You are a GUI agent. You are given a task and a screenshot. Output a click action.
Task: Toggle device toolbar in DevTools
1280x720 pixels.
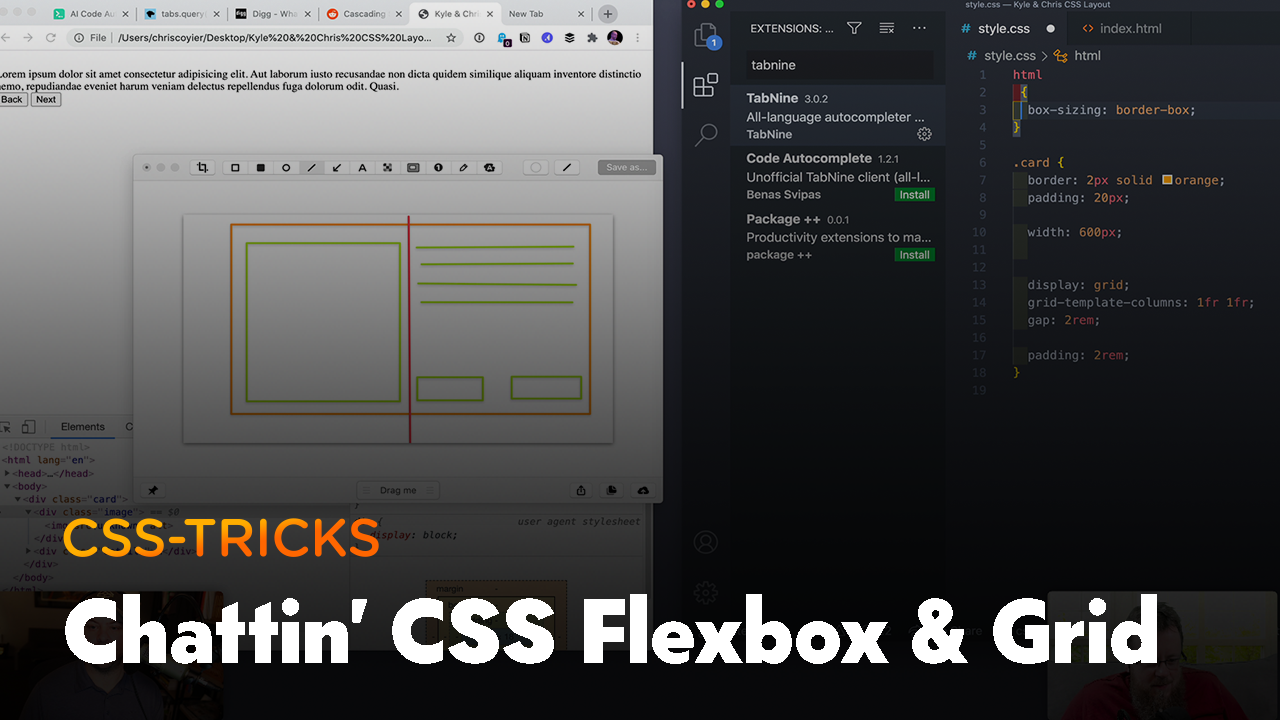(29, 427)
